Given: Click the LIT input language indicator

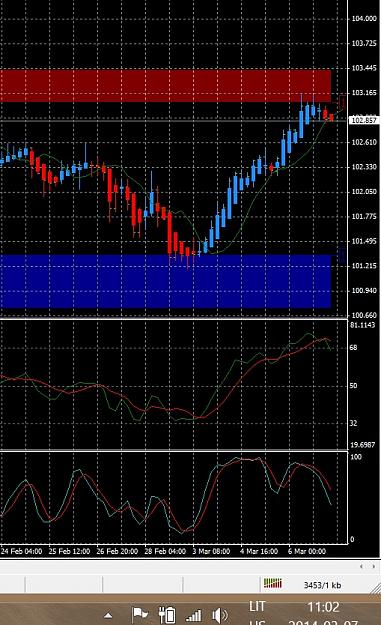Looking at the screenshot, I should pyautogui.click(x=257, y=606).
